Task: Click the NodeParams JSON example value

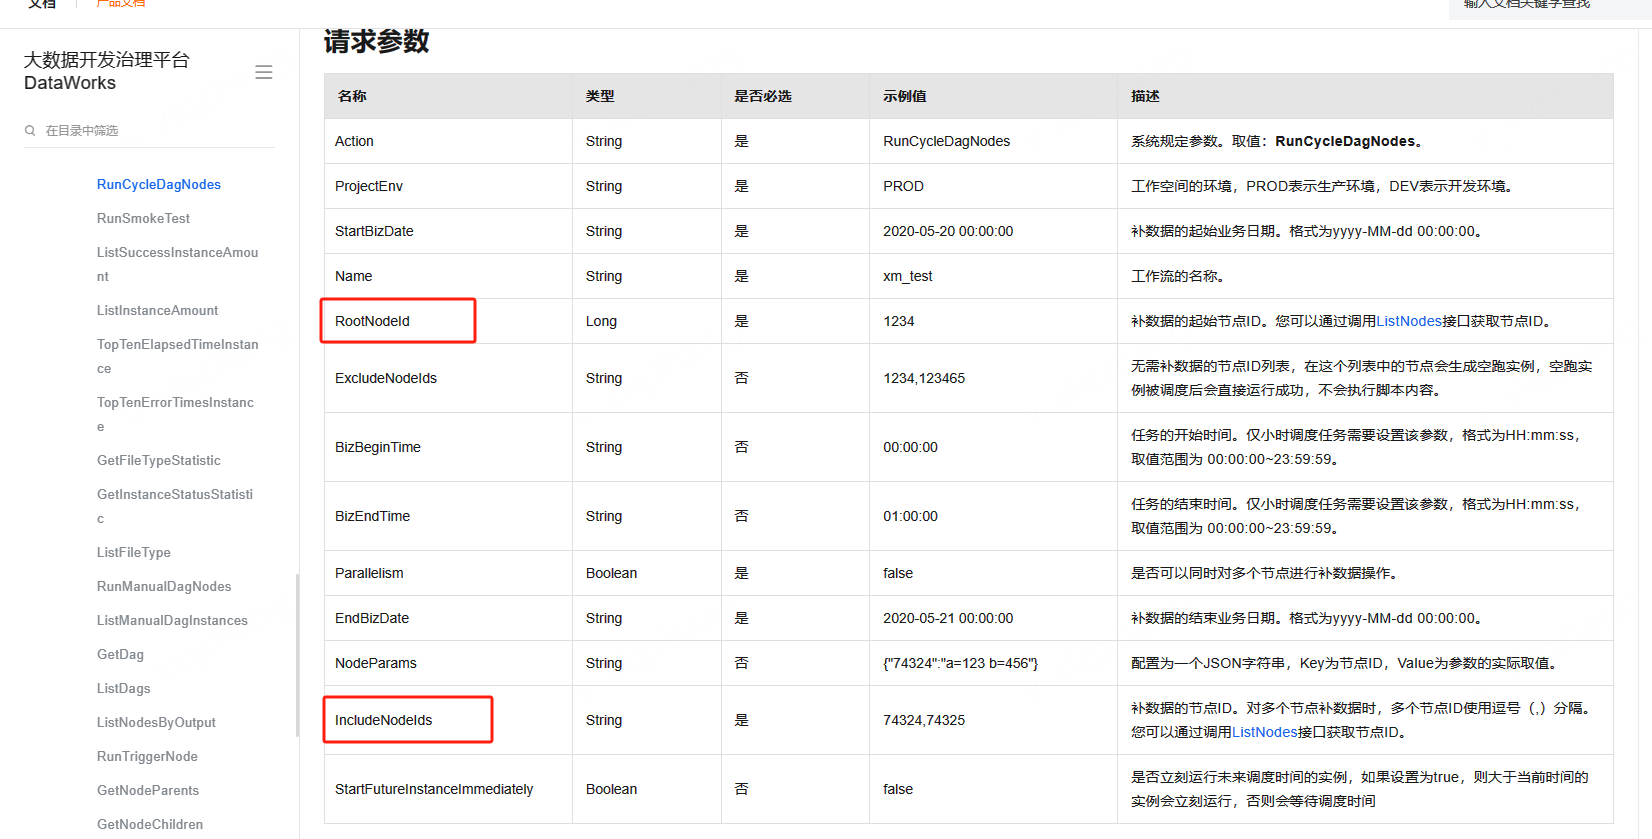Action: point(960,663)
